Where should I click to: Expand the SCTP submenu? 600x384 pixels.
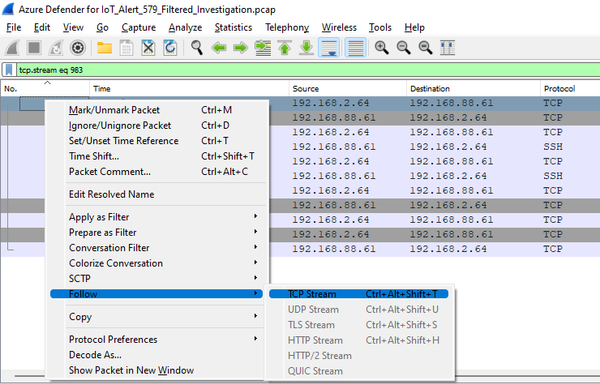[x=157, y=278]
